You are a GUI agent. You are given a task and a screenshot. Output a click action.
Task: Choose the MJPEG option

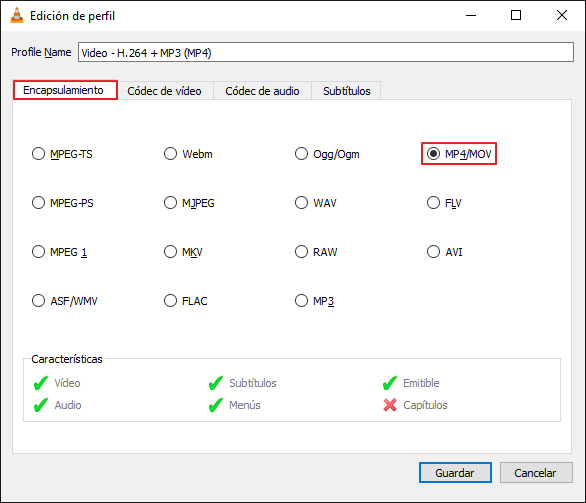click(189, 203)
